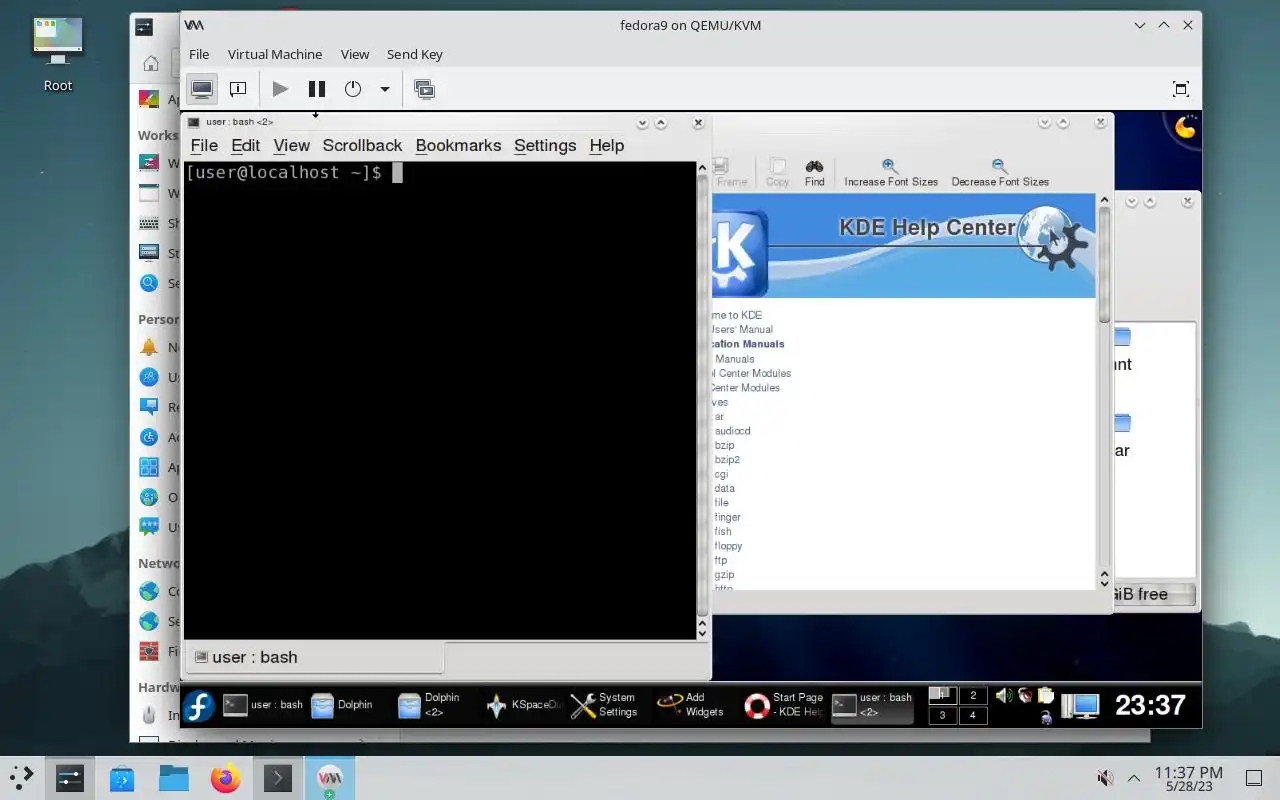Open the guest Klipper clipboard tray icon
This screenshot has height=800, width=1280.
click(x=1046, y=695)
